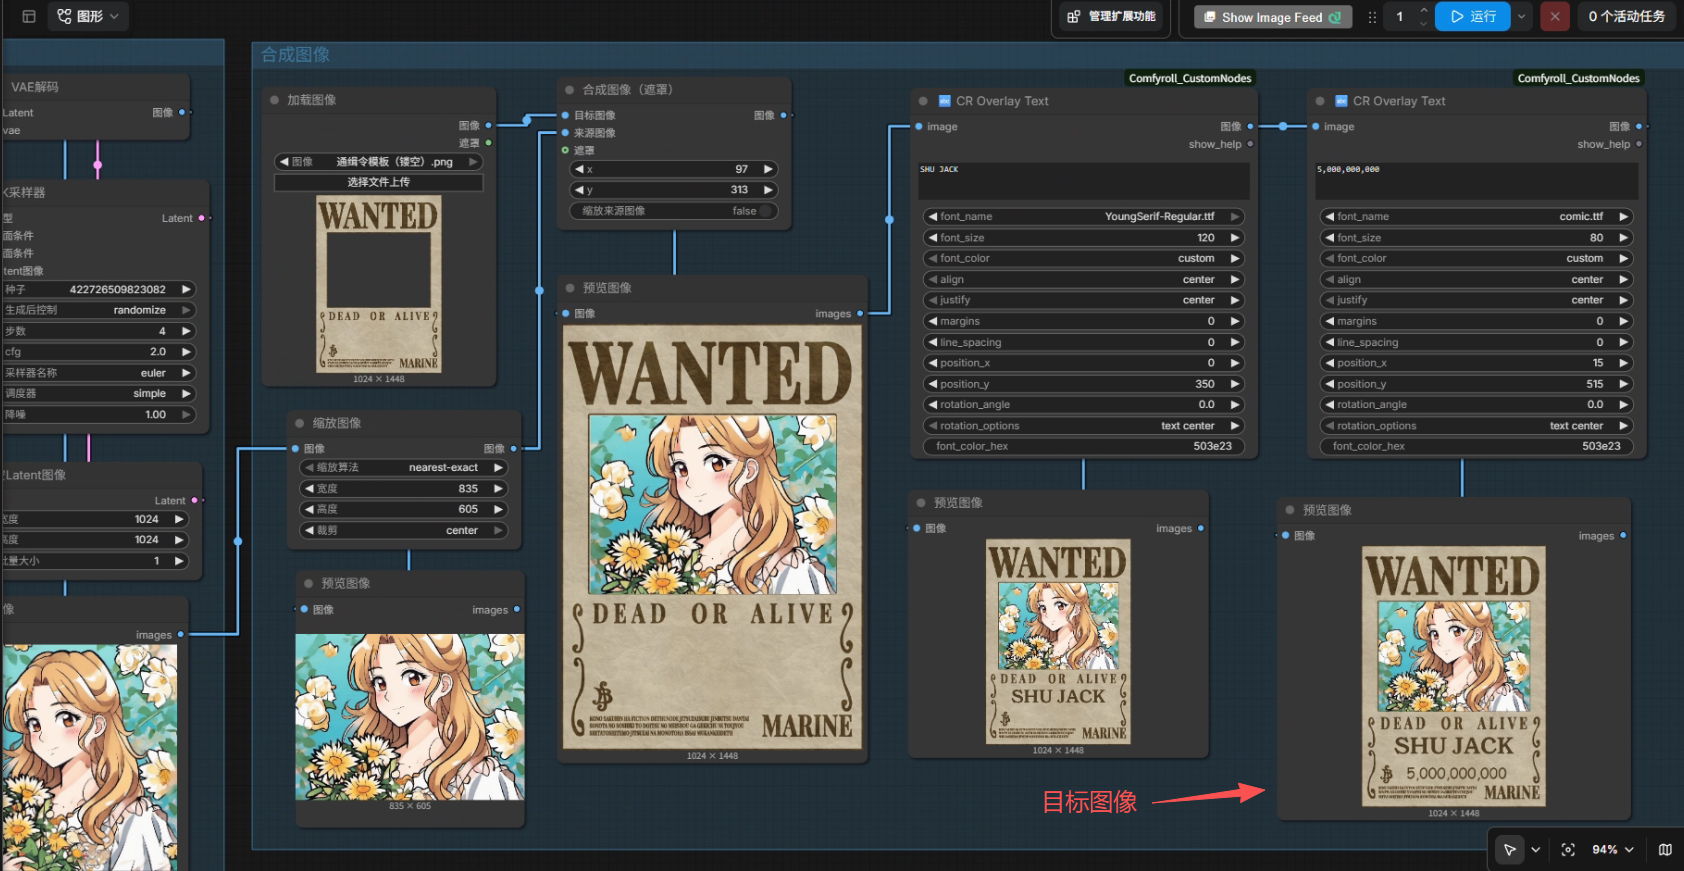1684x871 pixels.
Task: Expand the run options chevron beside 运行
Action: point(1522,17)
